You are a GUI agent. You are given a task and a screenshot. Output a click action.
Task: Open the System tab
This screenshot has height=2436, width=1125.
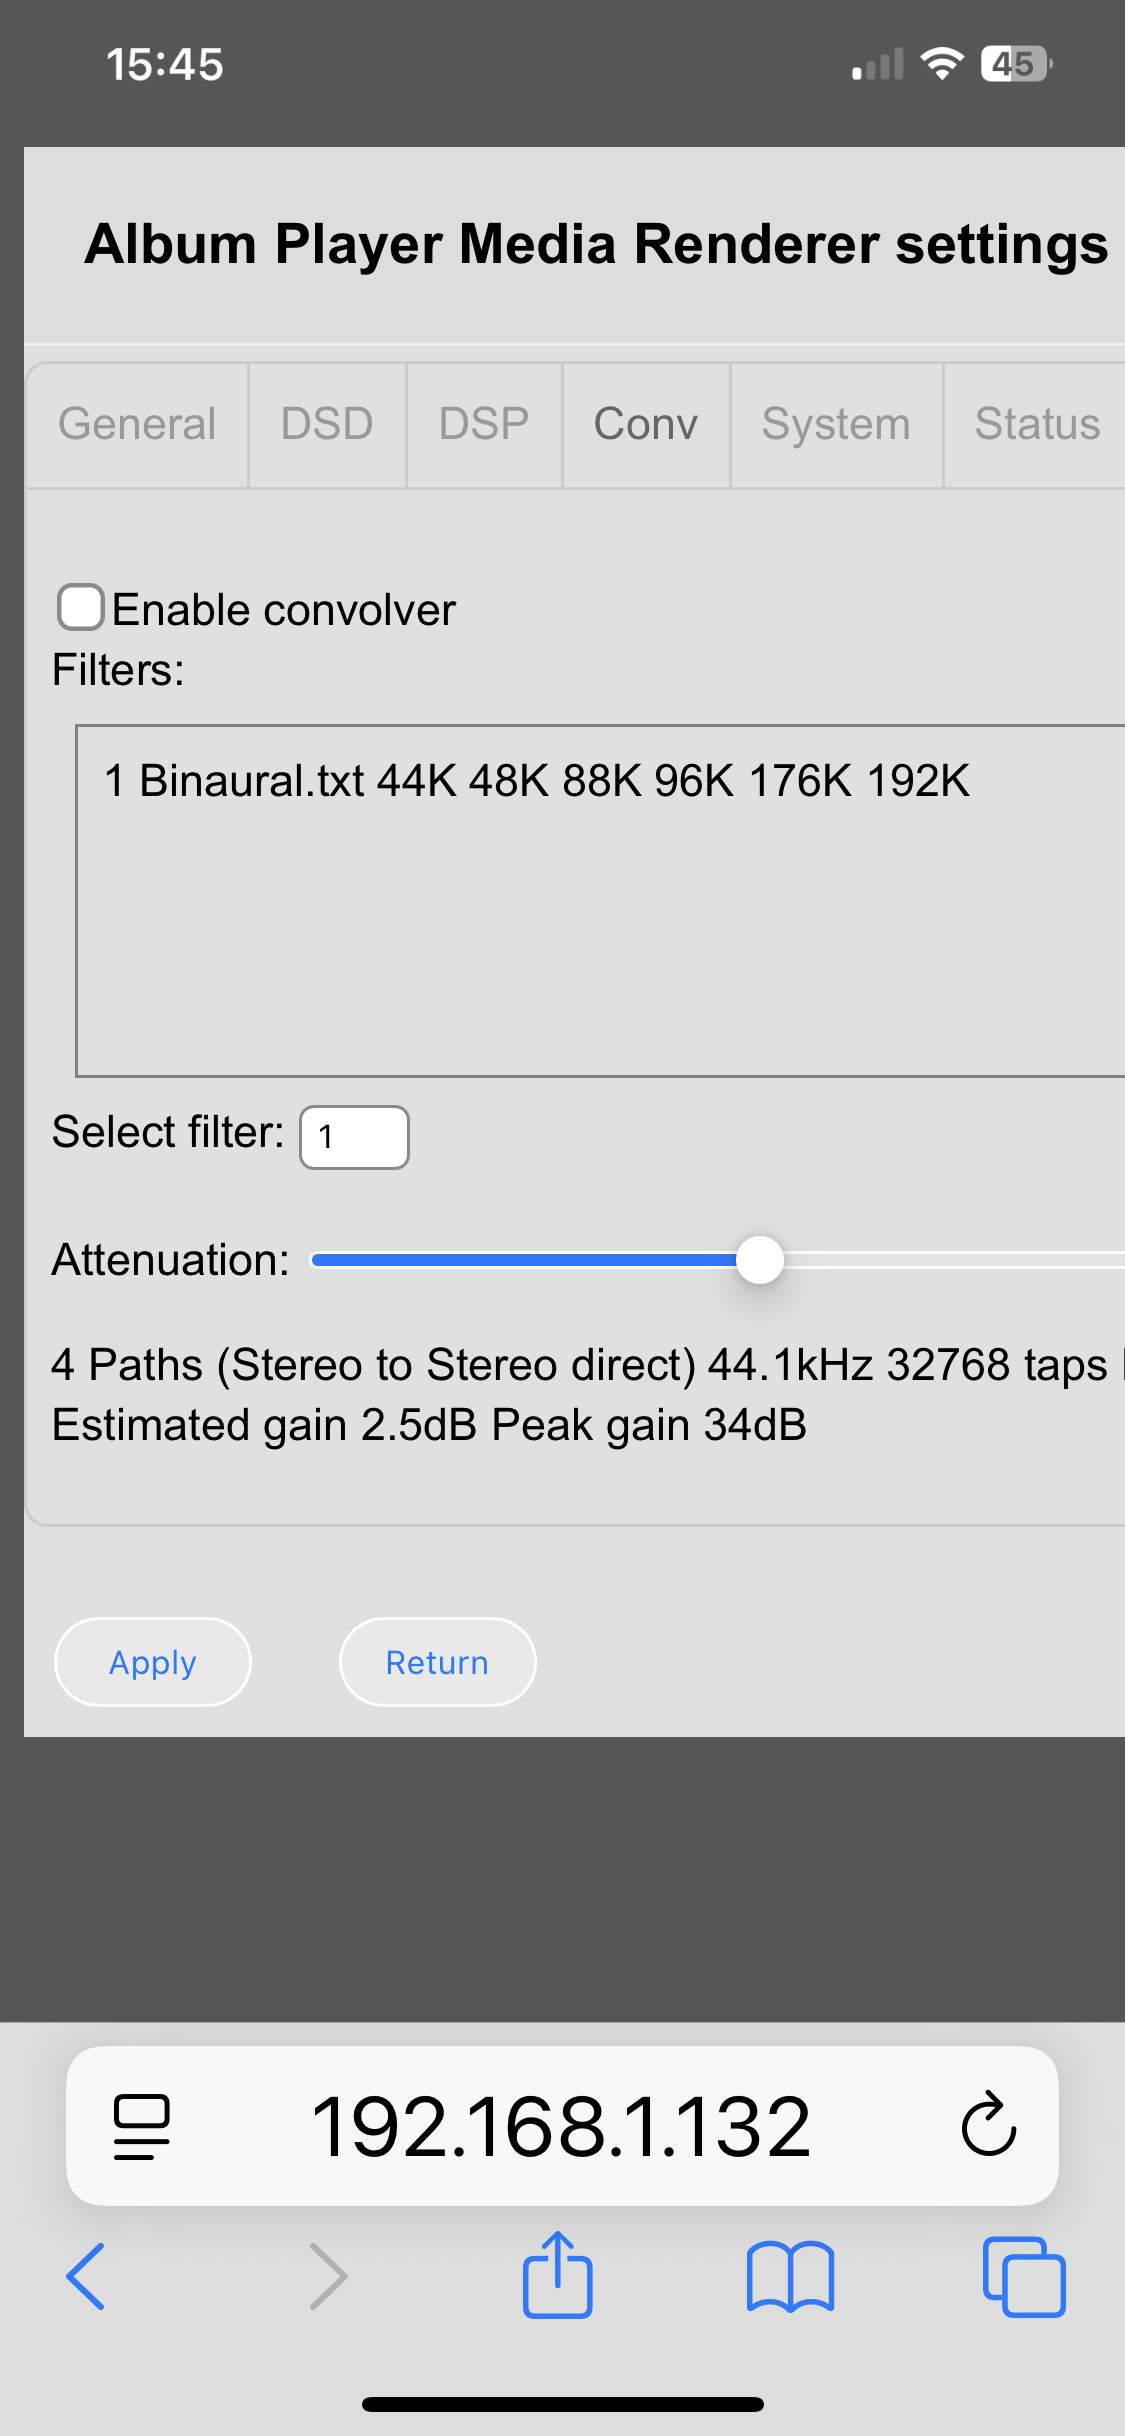(836, 424)
